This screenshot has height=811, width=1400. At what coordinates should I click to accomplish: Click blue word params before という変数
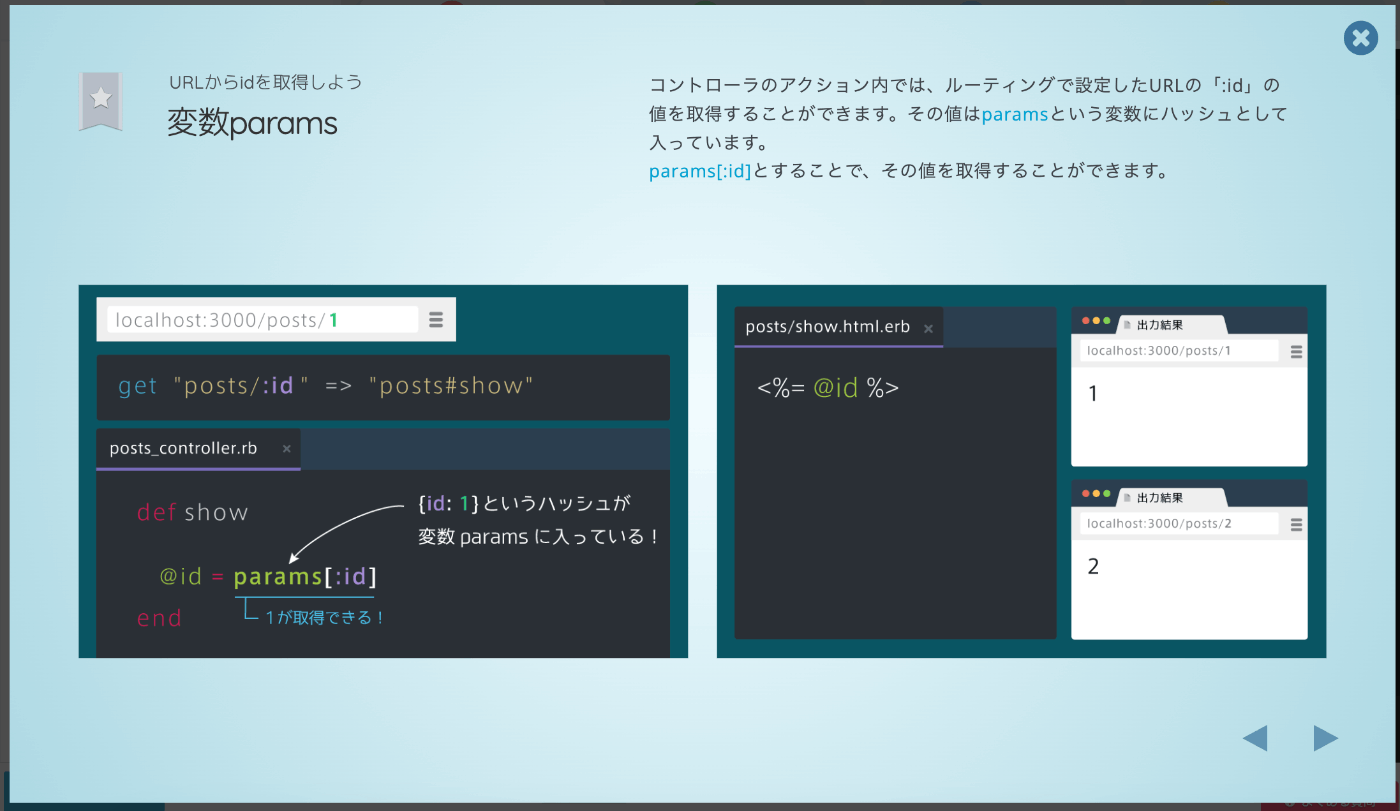pos(1014,114)
